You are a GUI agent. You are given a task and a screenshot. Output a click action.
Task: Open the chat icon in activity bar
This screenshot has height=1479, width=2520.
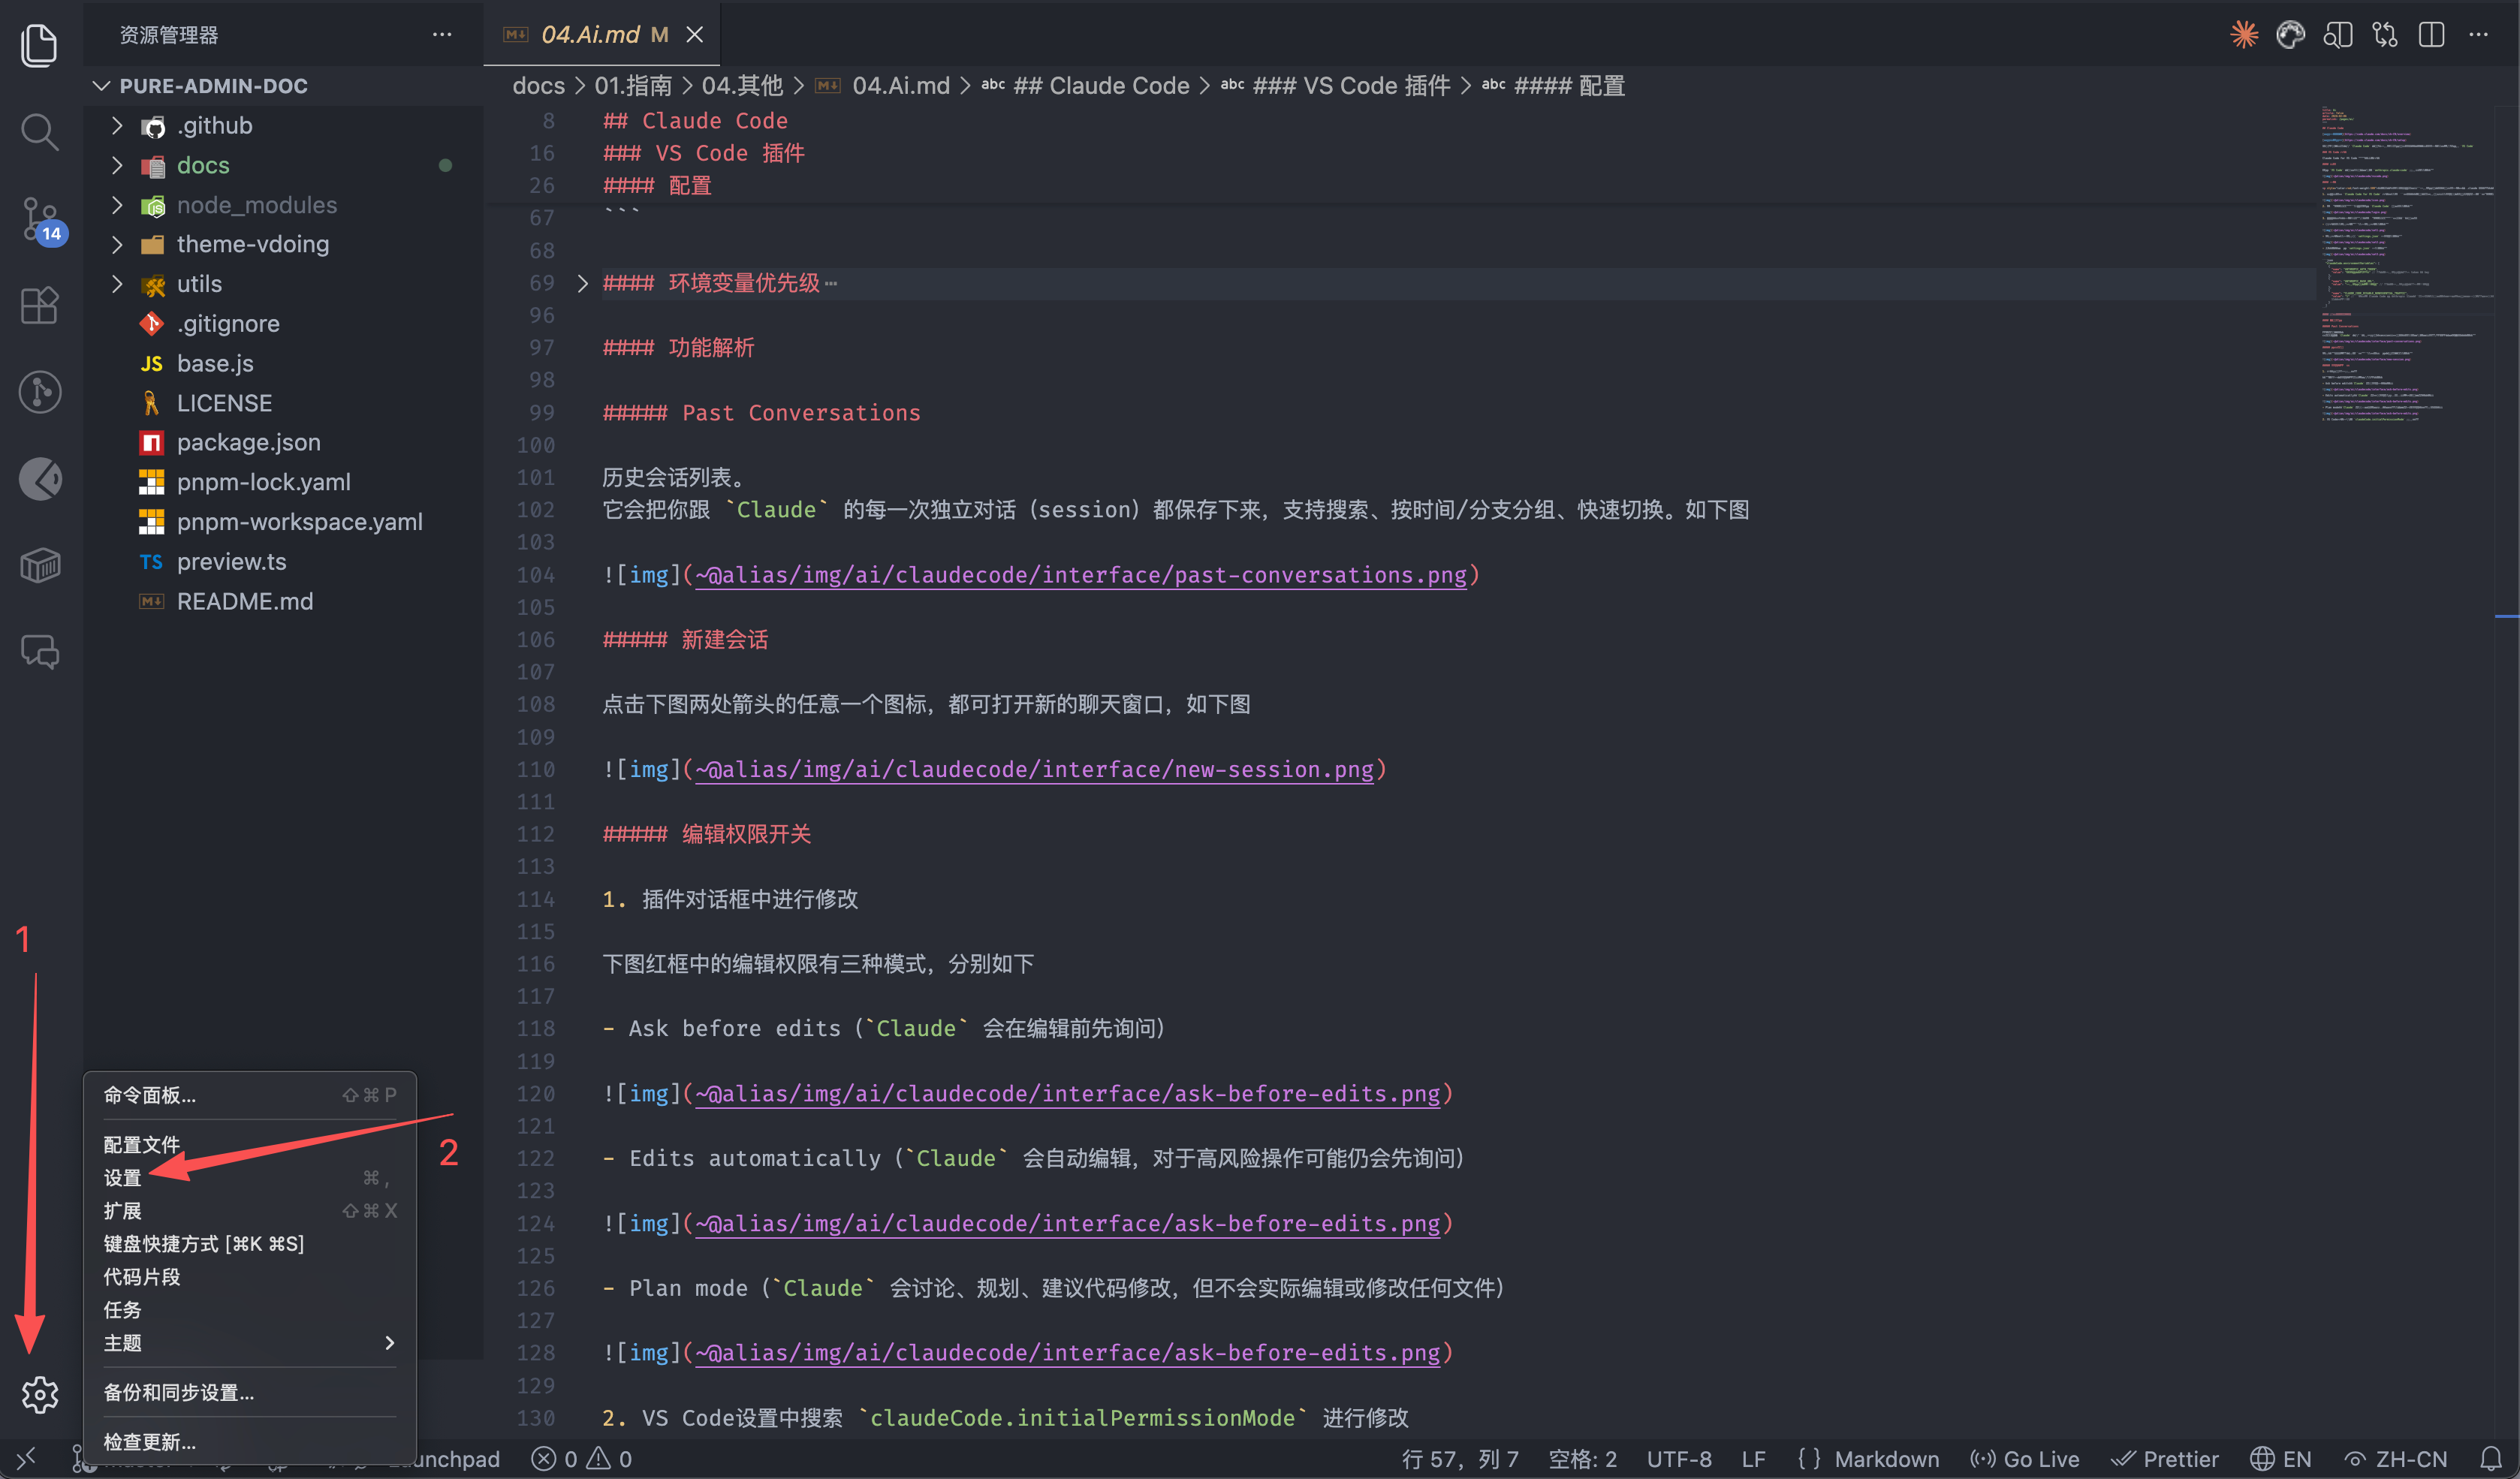coord(39,653)
